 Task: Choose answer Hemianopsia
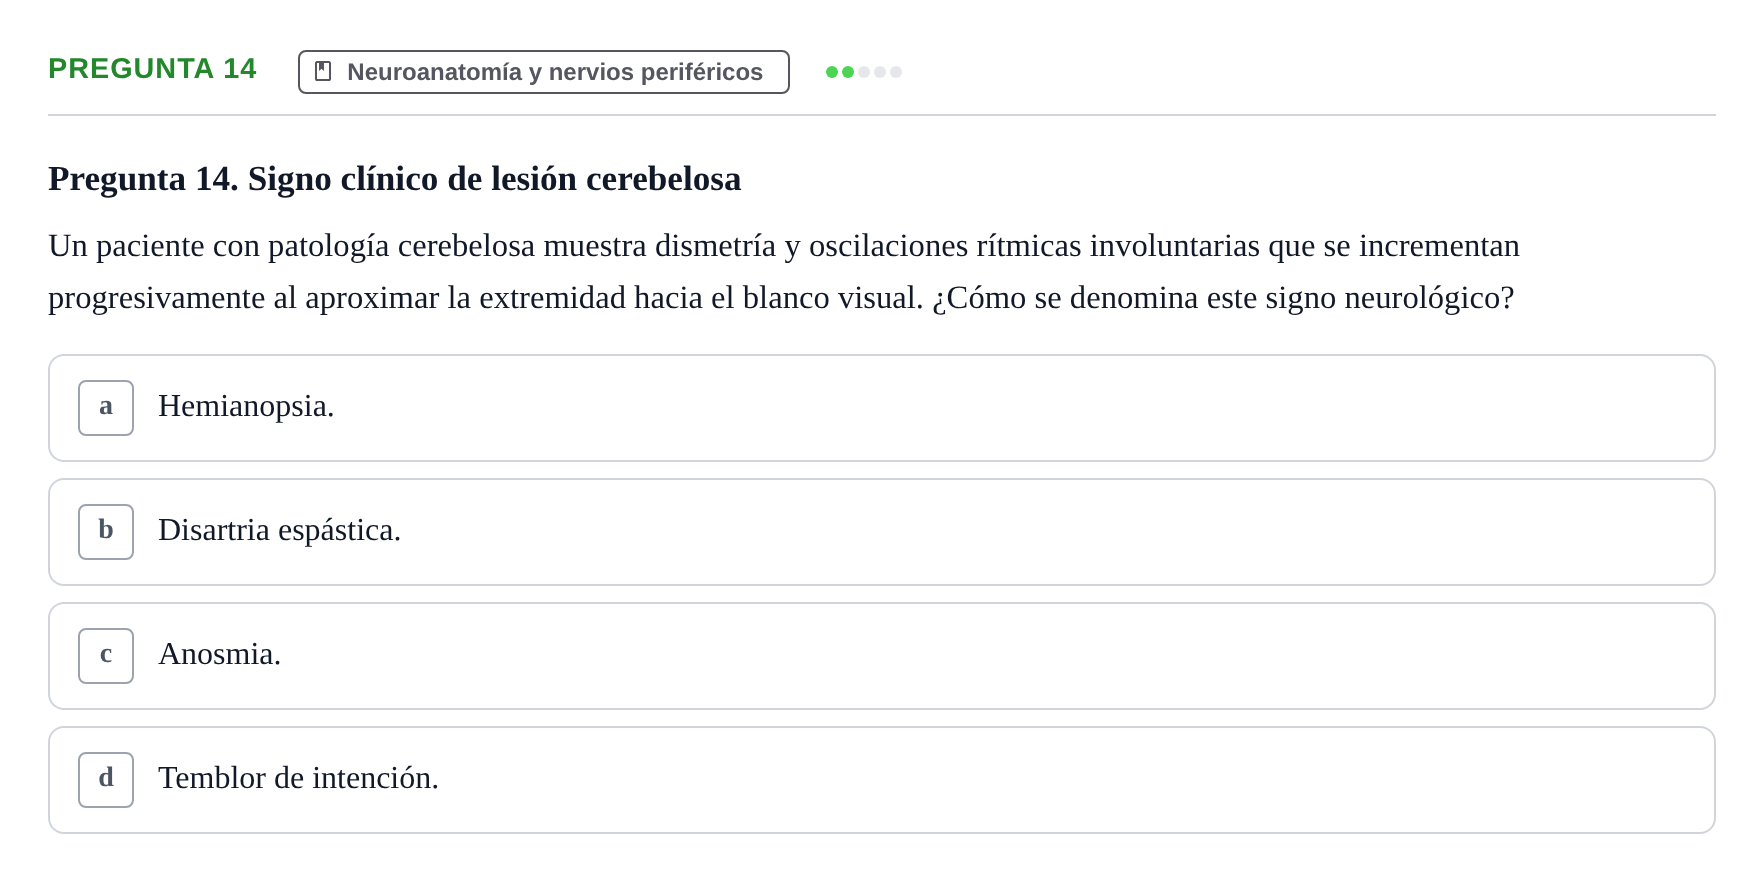[x=882, y=408]
